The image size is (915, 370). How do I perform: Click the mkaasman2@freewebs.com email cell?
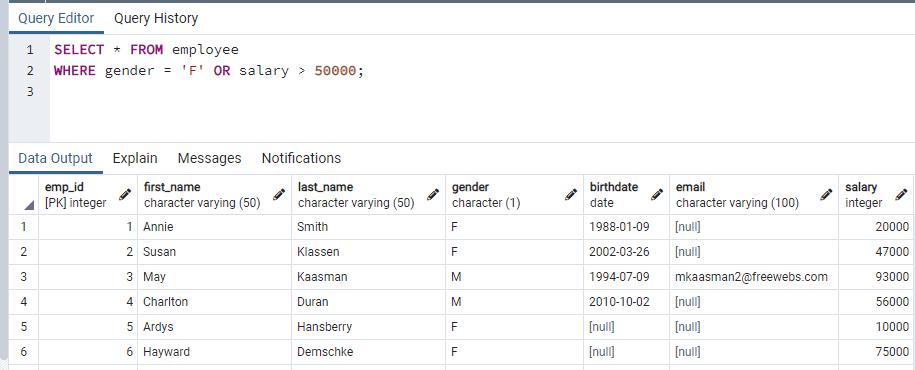(x=754, y=277)
